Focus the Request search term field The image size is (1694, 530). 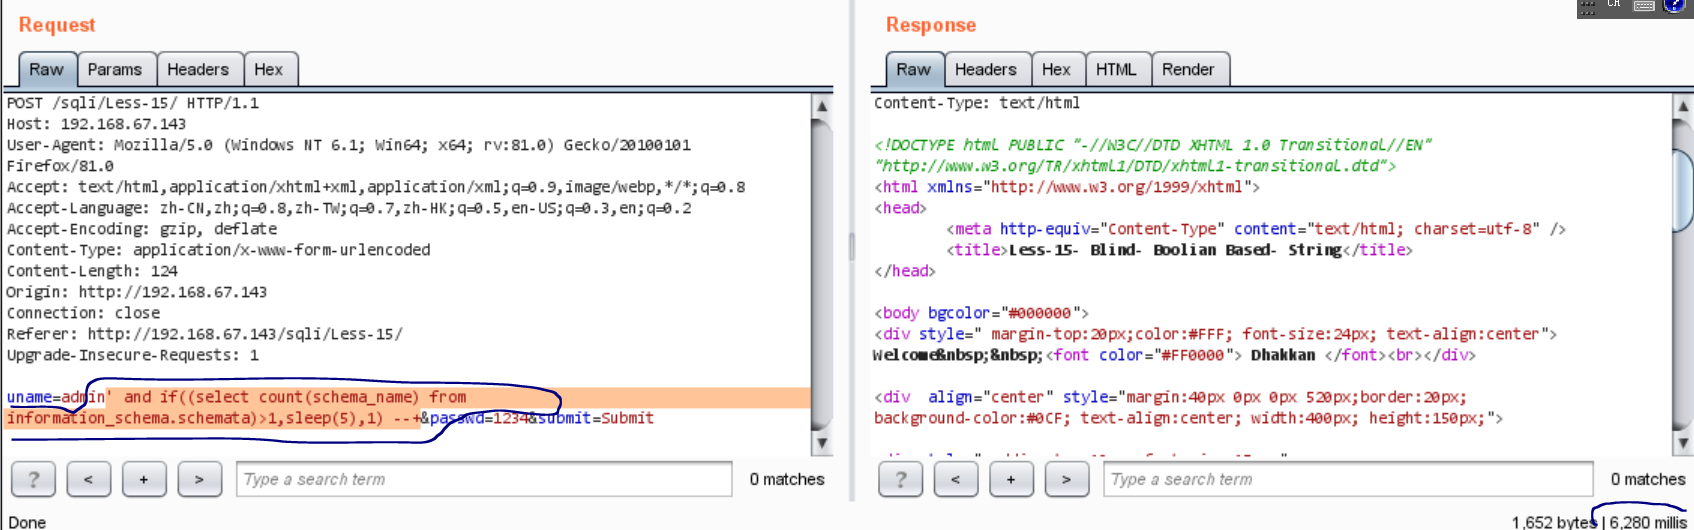click(485, 479)
